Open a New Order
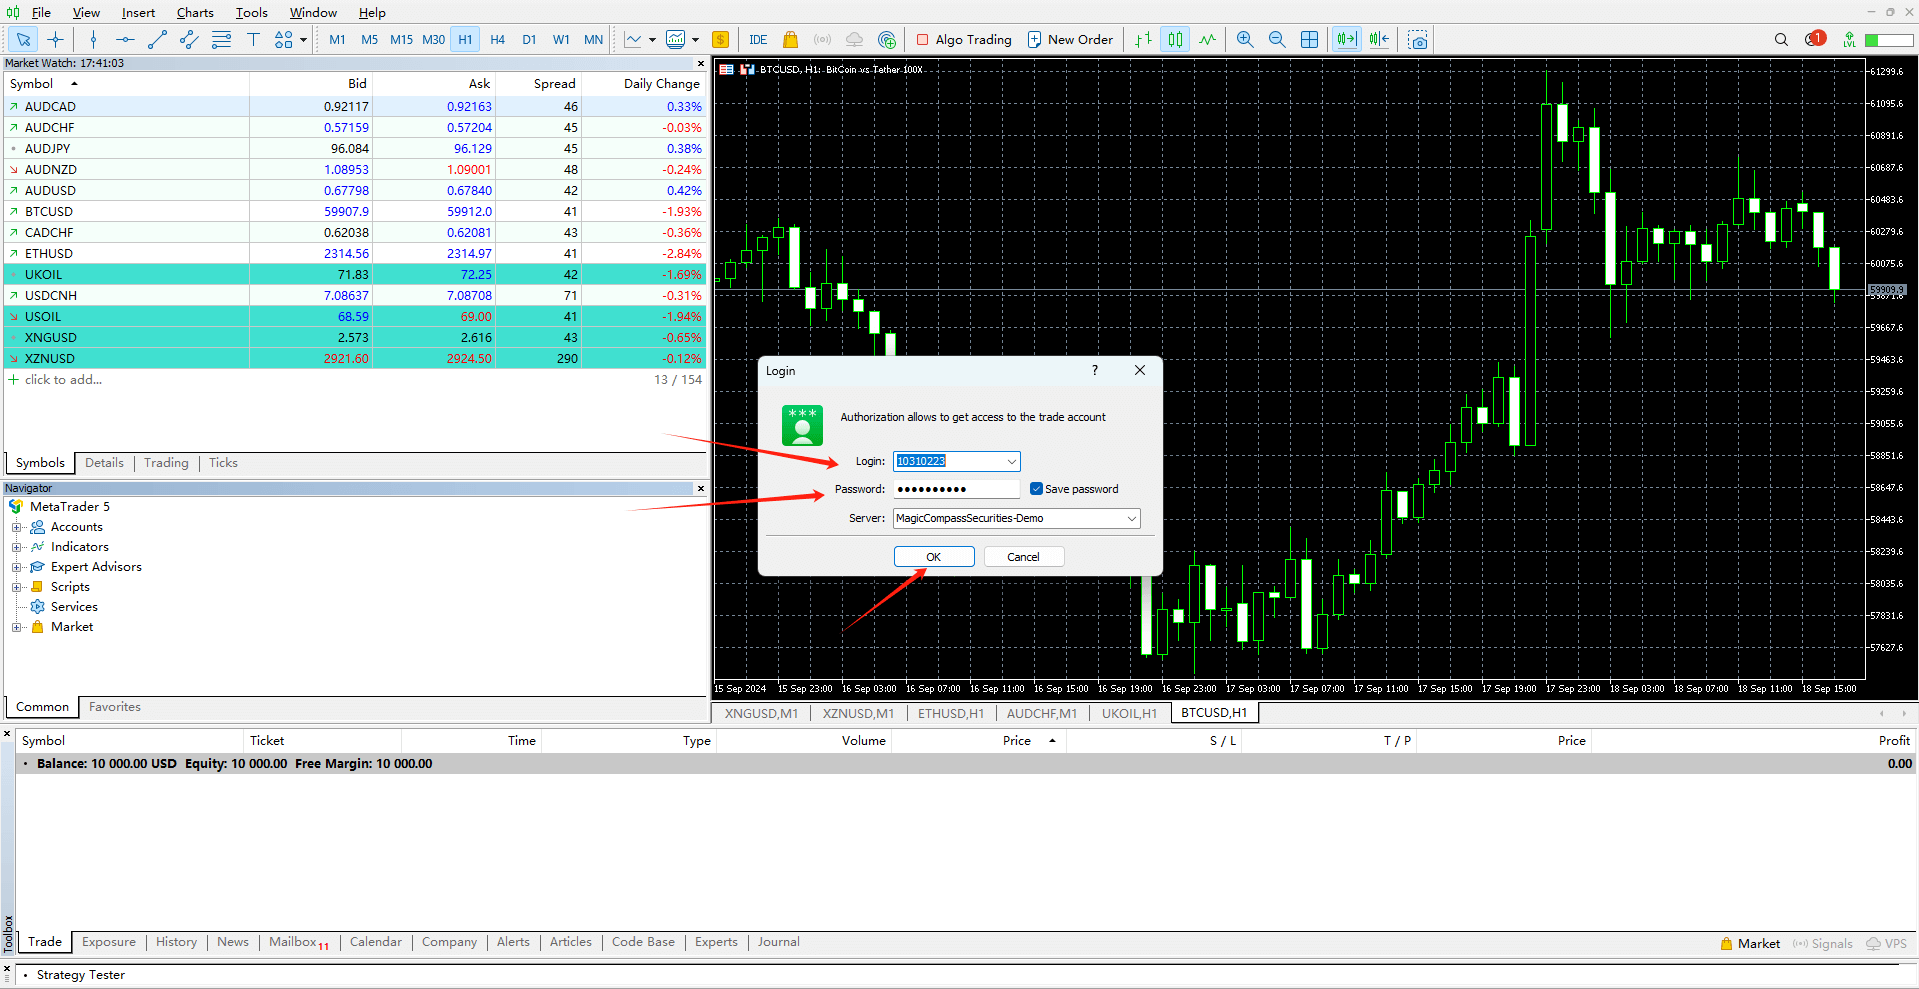Screen dimensions: 1919x989 pyautogui.click(x=1070, y=40)
